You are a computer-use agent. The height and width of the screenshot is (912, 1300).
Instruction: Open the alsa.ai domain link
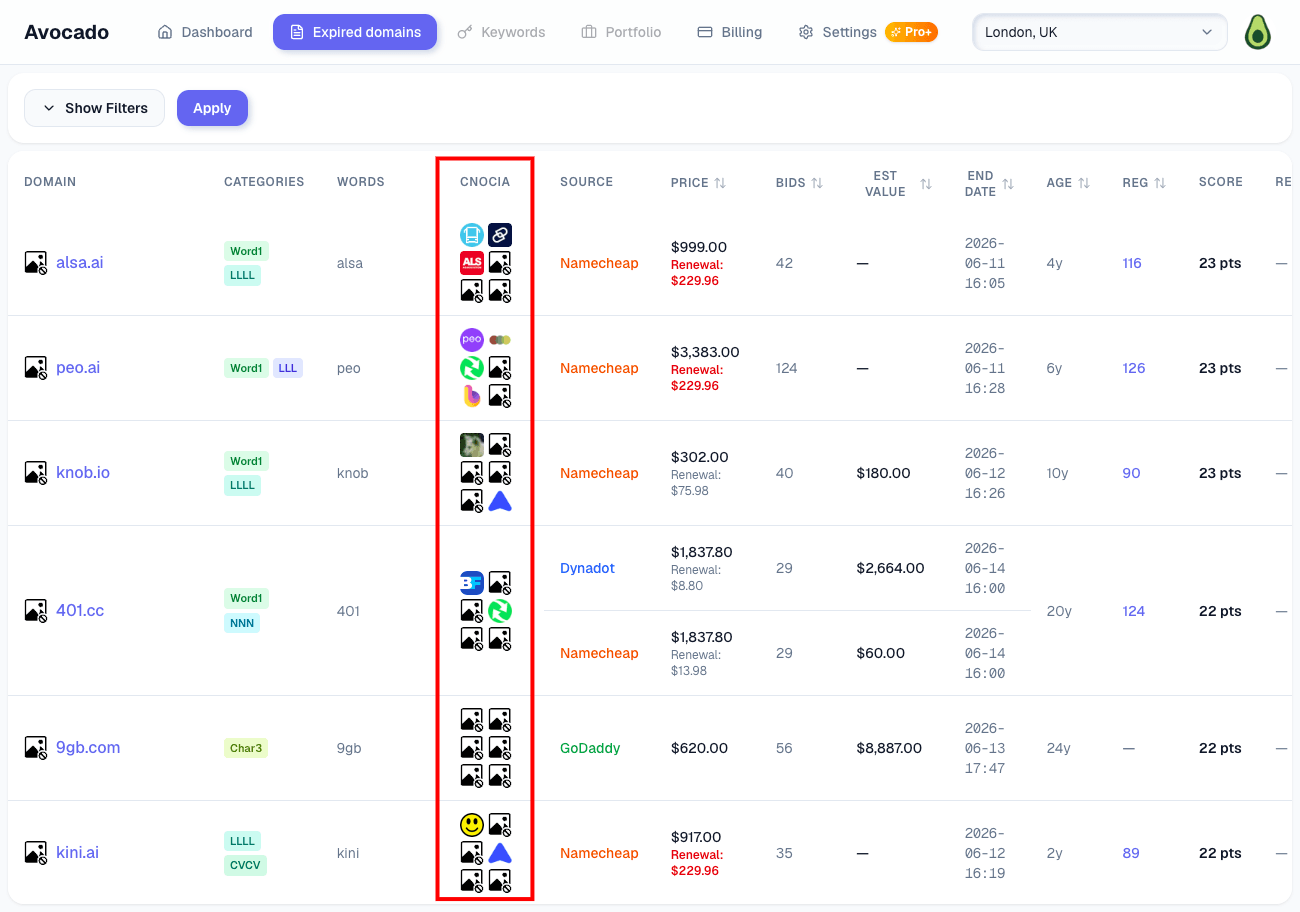tap(80, 263)
